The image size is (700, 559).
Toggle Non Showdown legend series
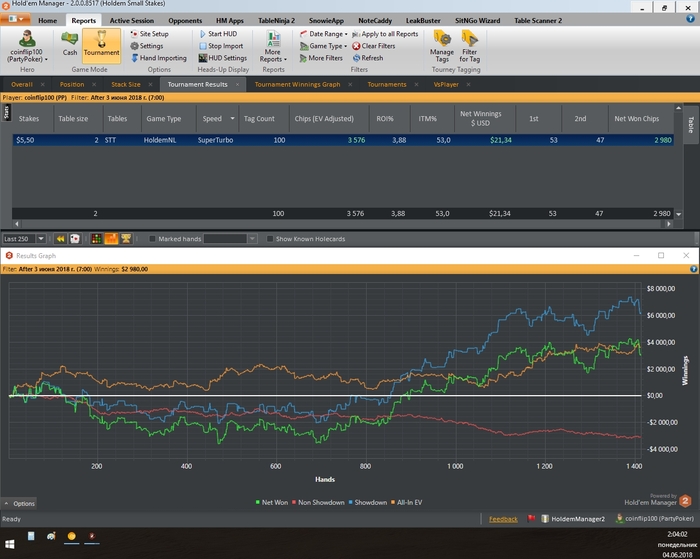click(318, 502)
